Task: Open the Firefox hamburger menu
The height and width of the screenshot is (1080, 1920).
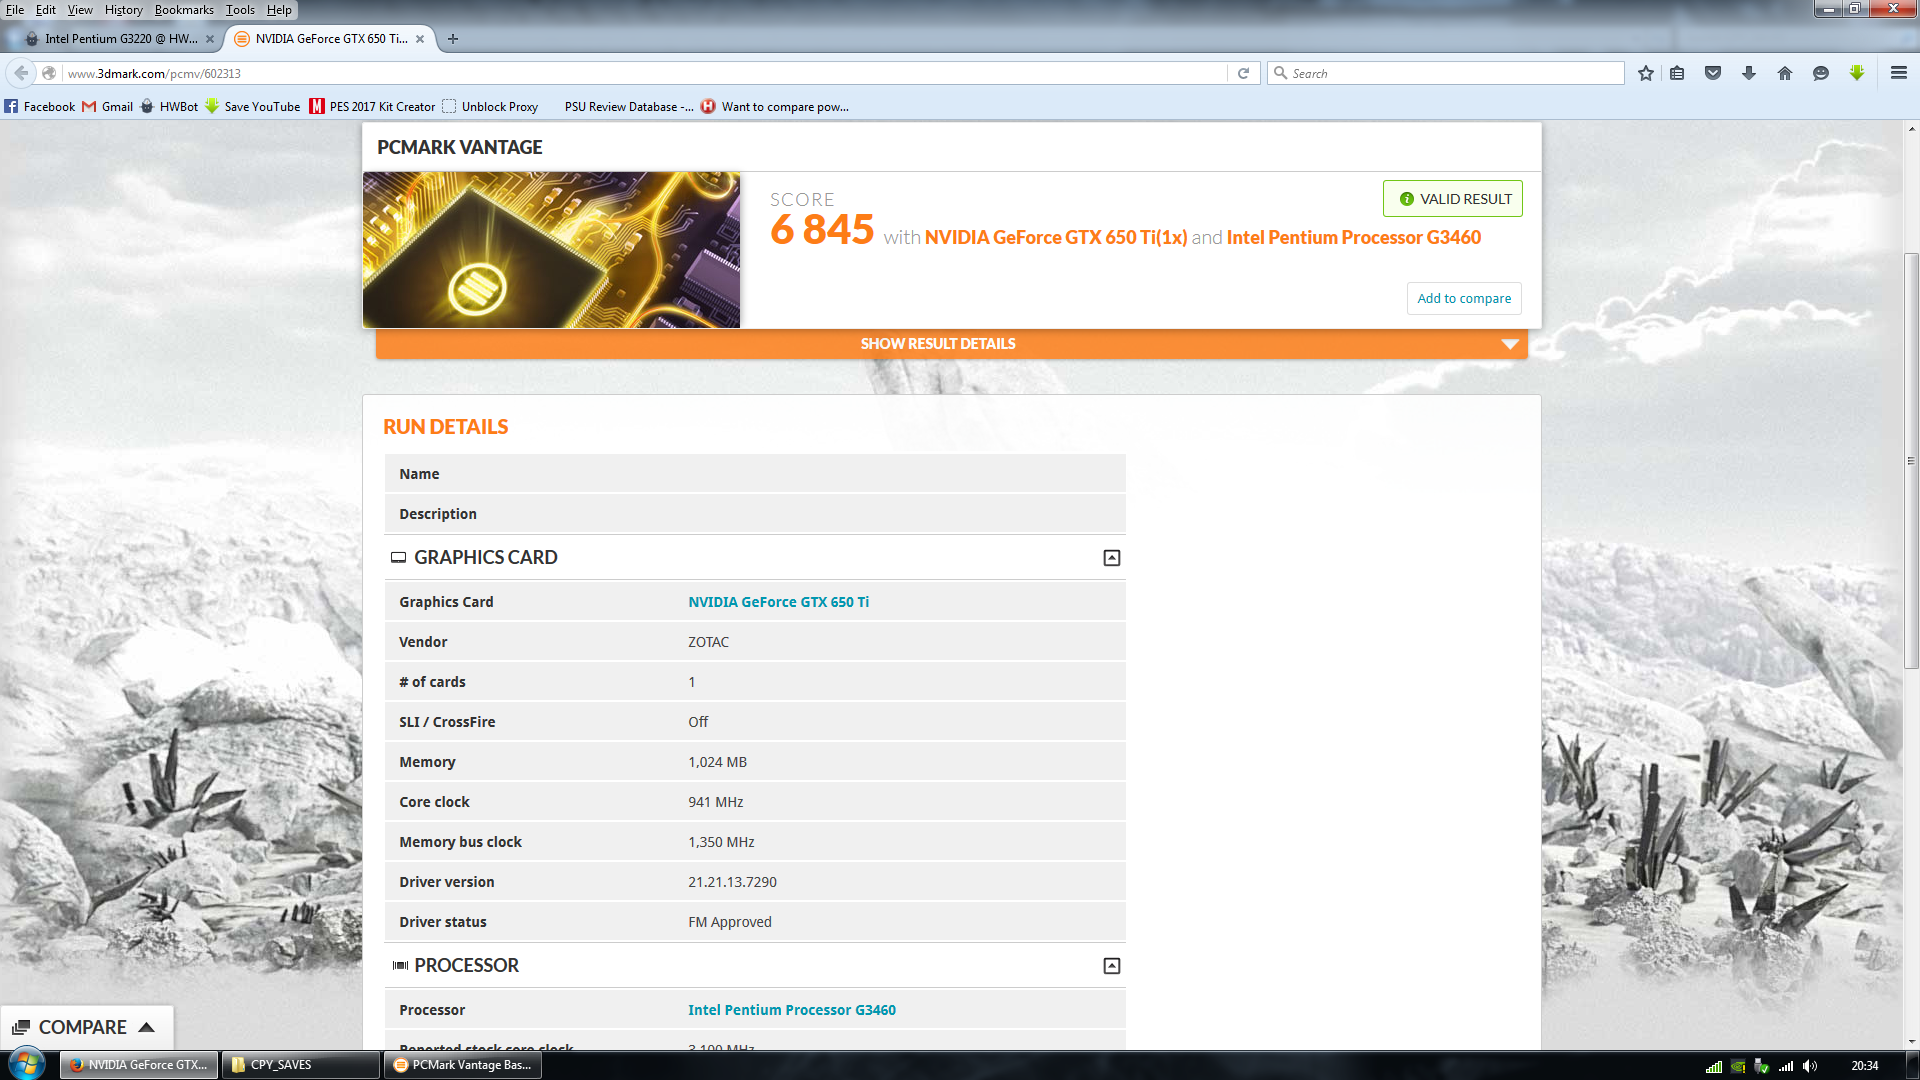Action: click(x=1899, y=73)
